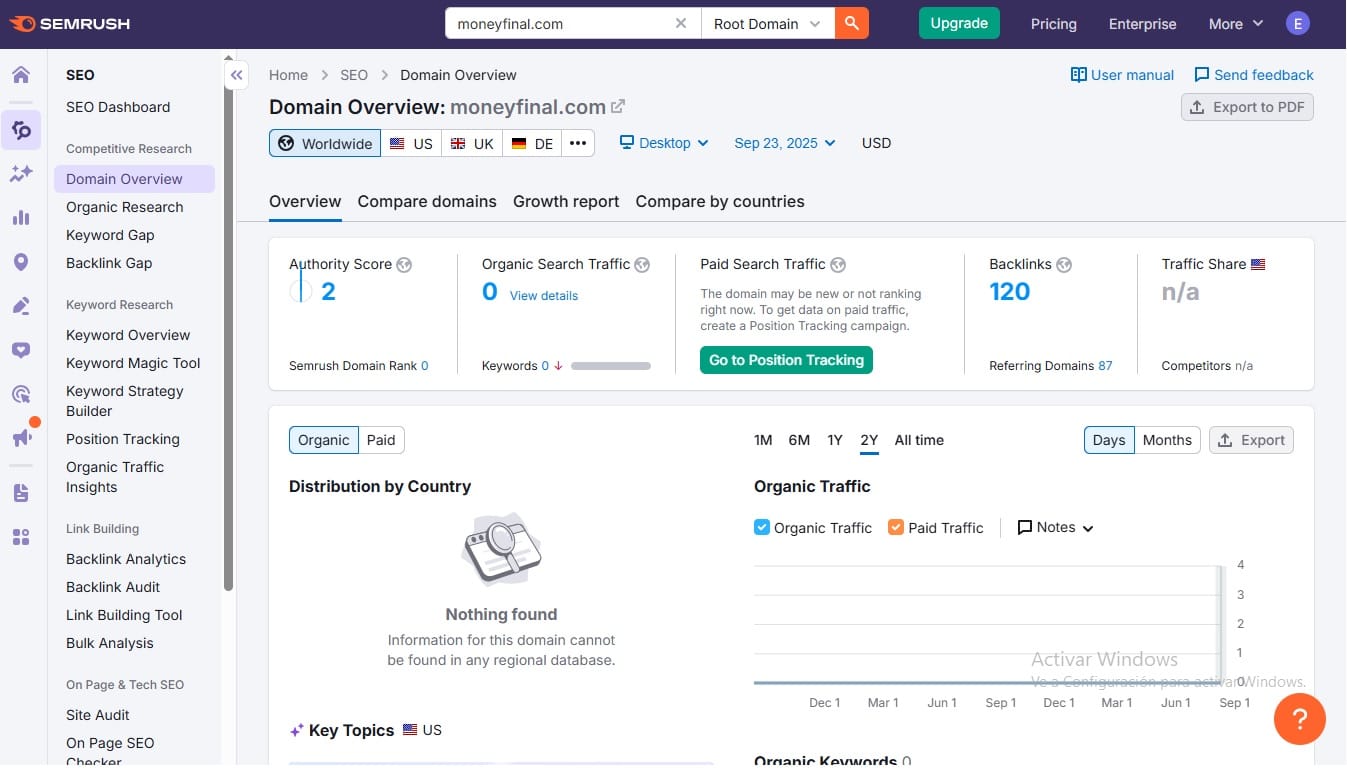Collapse the sidebar with double-chevron icon
The width and height of the screenshot is (1347, 775).
237,75
